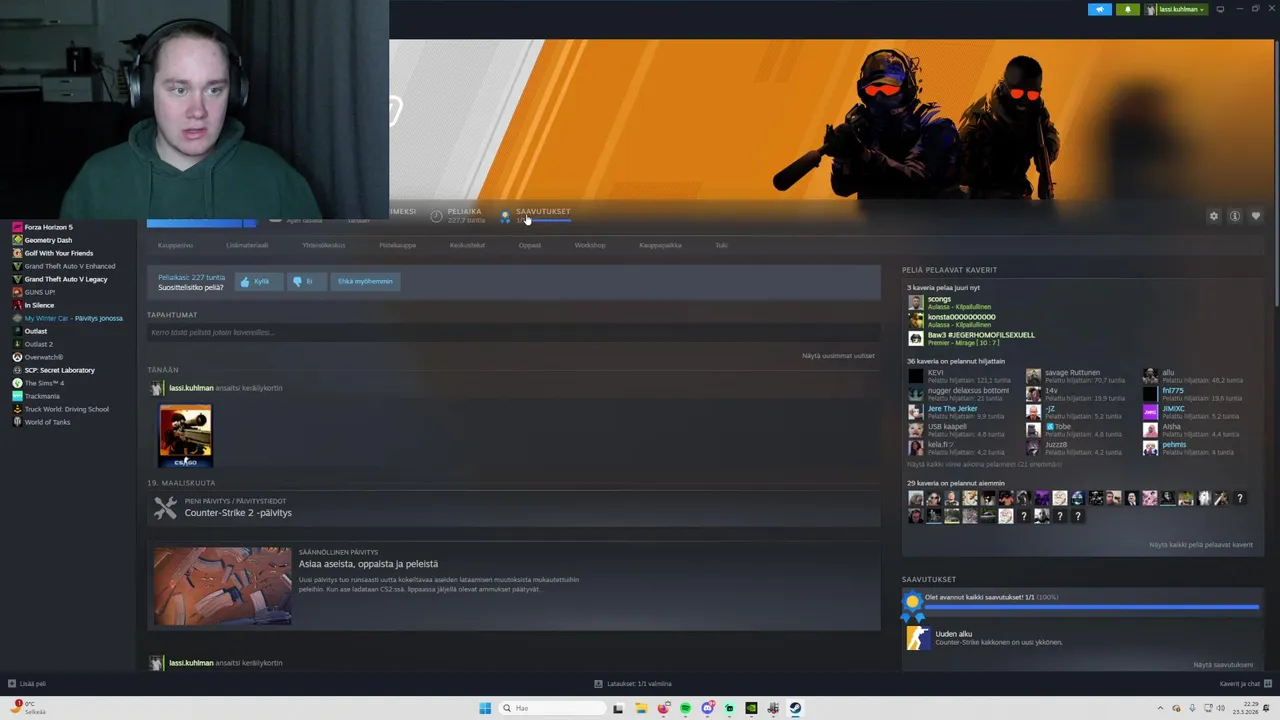Open the Kauppapaikka tab
Image resolution: width=1280 pixels, height=720 pixels.
pos(660,245)
